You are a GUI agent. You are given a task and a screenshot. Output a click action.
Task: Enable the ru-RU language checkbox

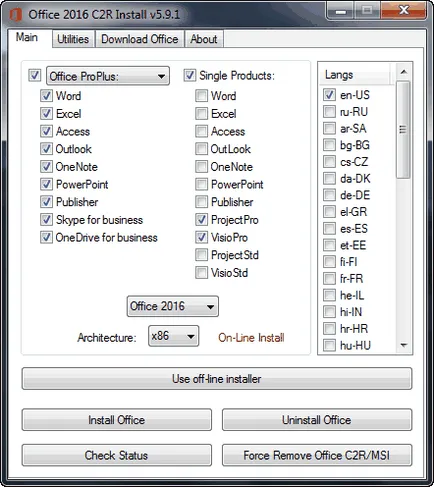(x=329, y=111)
